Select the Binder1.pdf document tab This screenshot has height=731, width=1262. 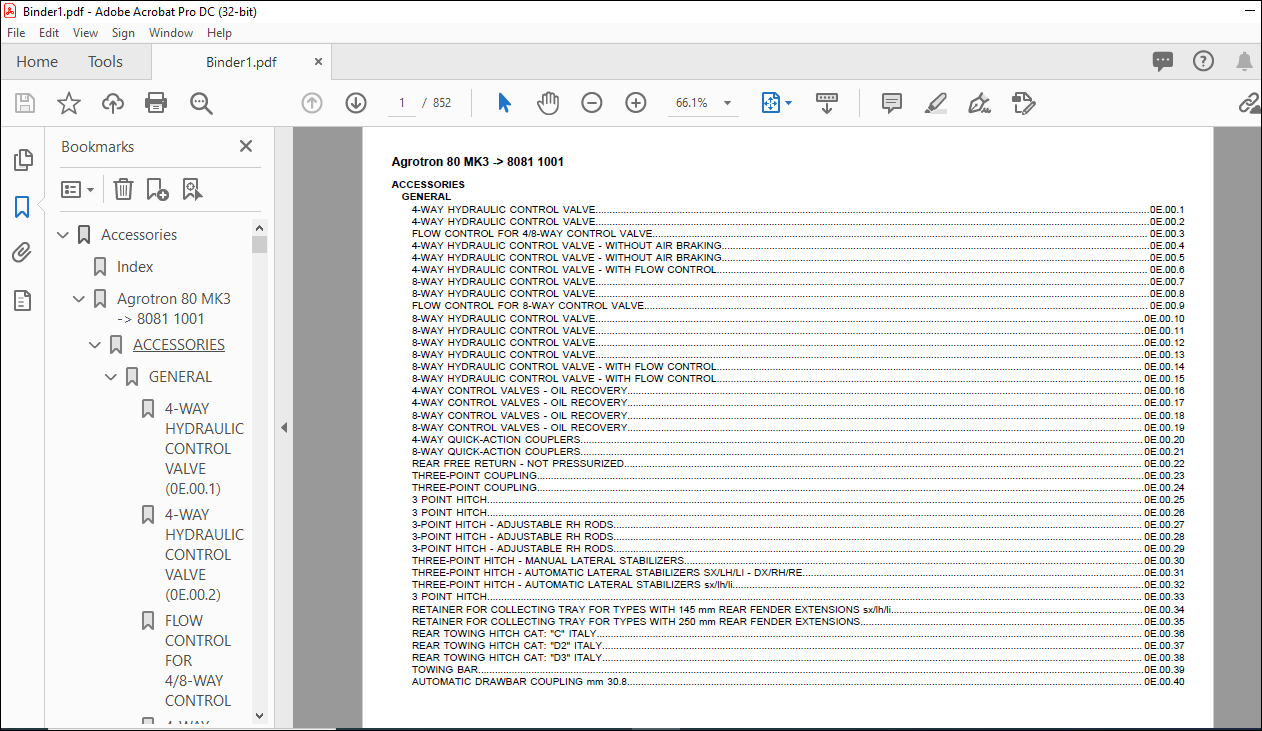pos(241,62)
